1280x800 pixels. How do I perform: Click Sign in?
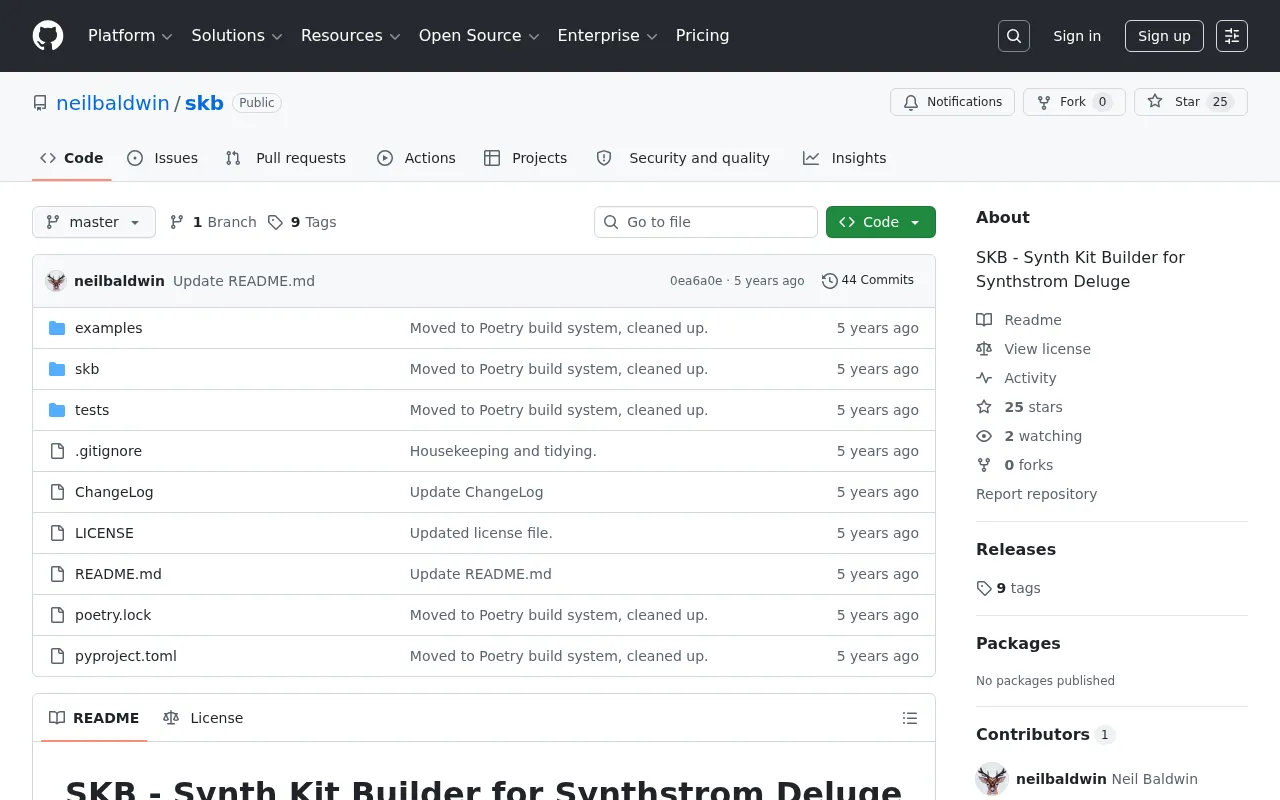click(1077, 36)
